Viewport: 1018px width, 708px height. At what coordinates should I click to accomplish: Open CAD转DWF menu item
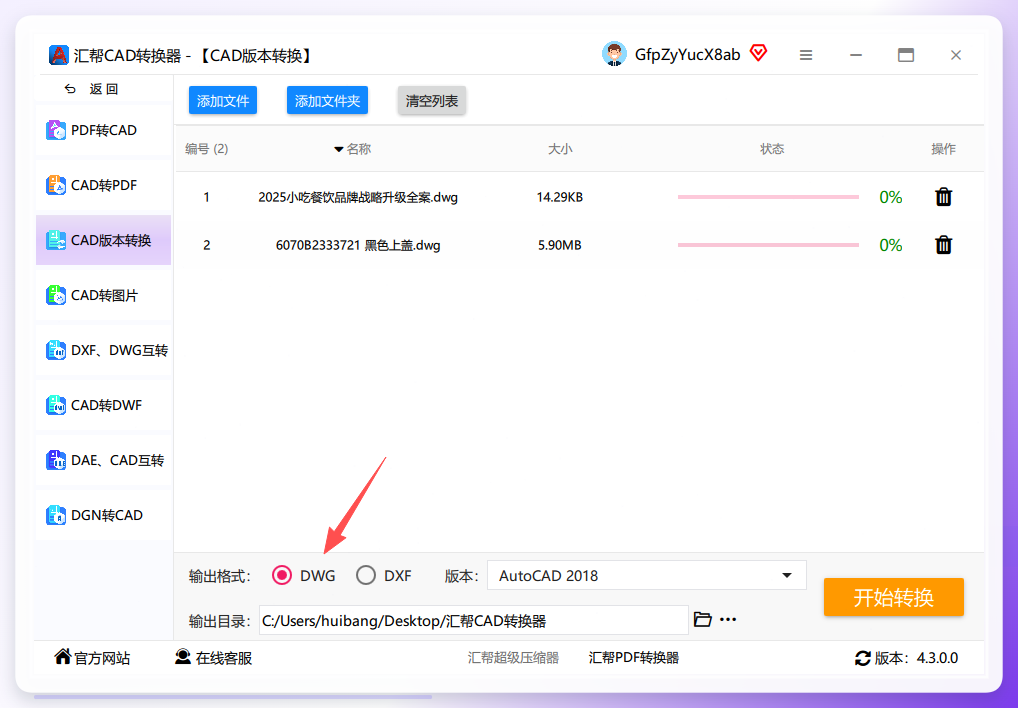104,405
